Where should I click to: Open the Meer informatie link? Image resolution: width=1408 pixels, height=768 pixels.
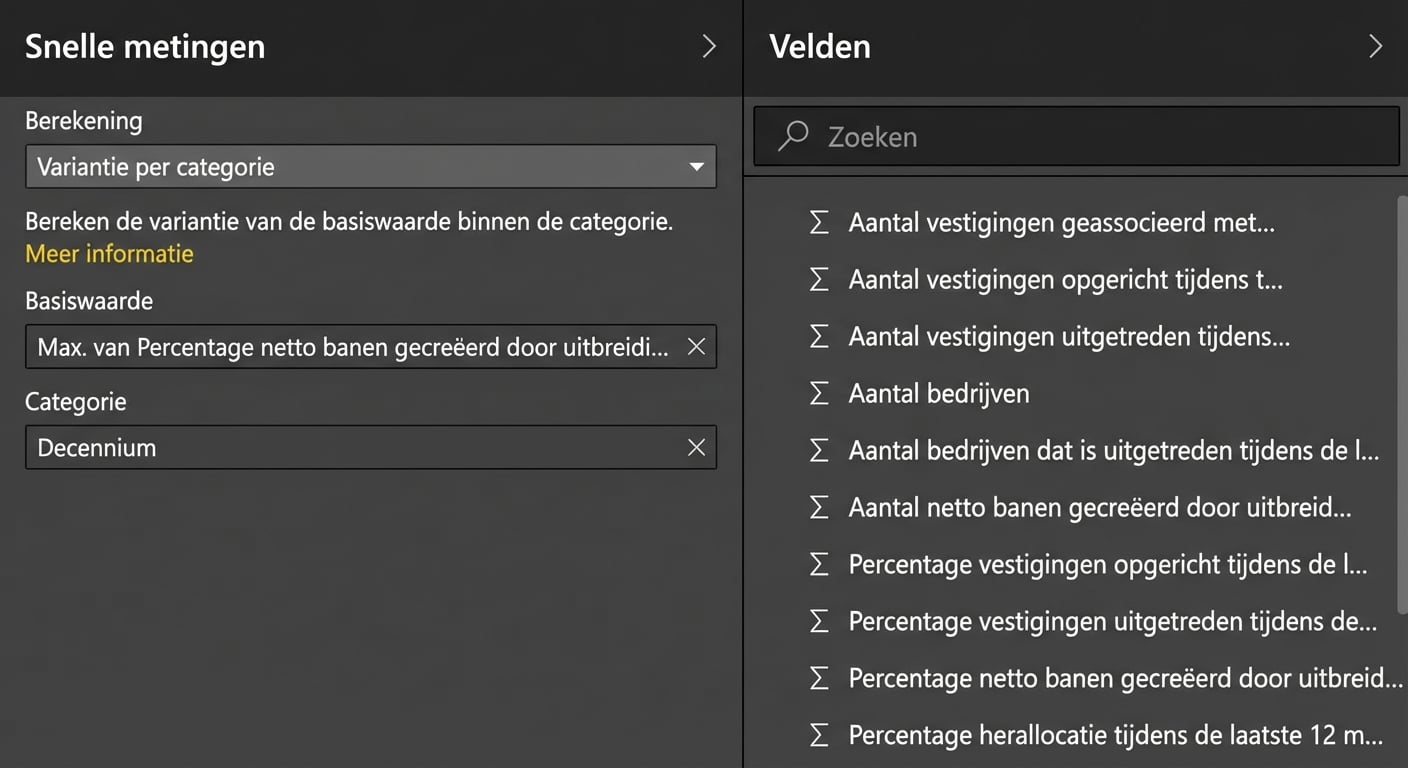click(x=109, y=254)
